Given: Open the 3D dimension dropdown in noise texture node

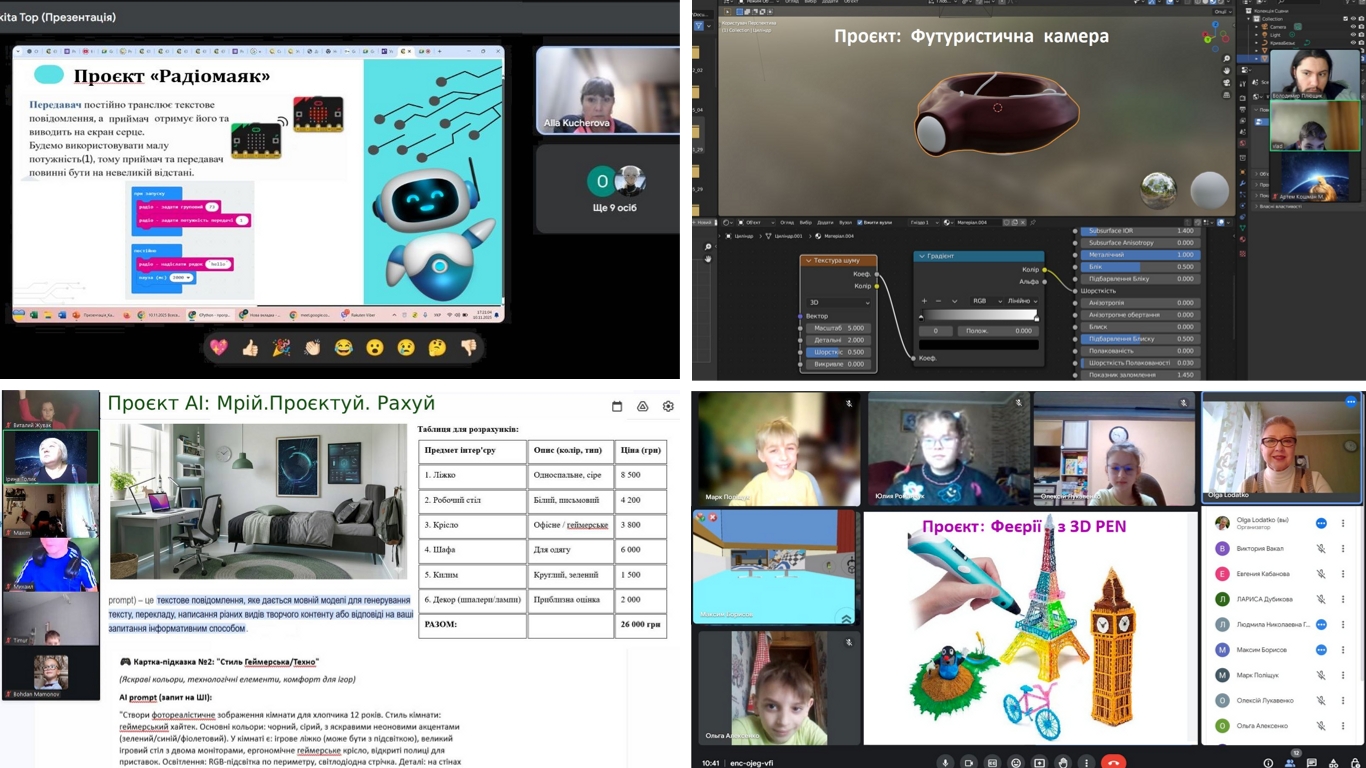Looking at the screenshot, I should 838,302.
